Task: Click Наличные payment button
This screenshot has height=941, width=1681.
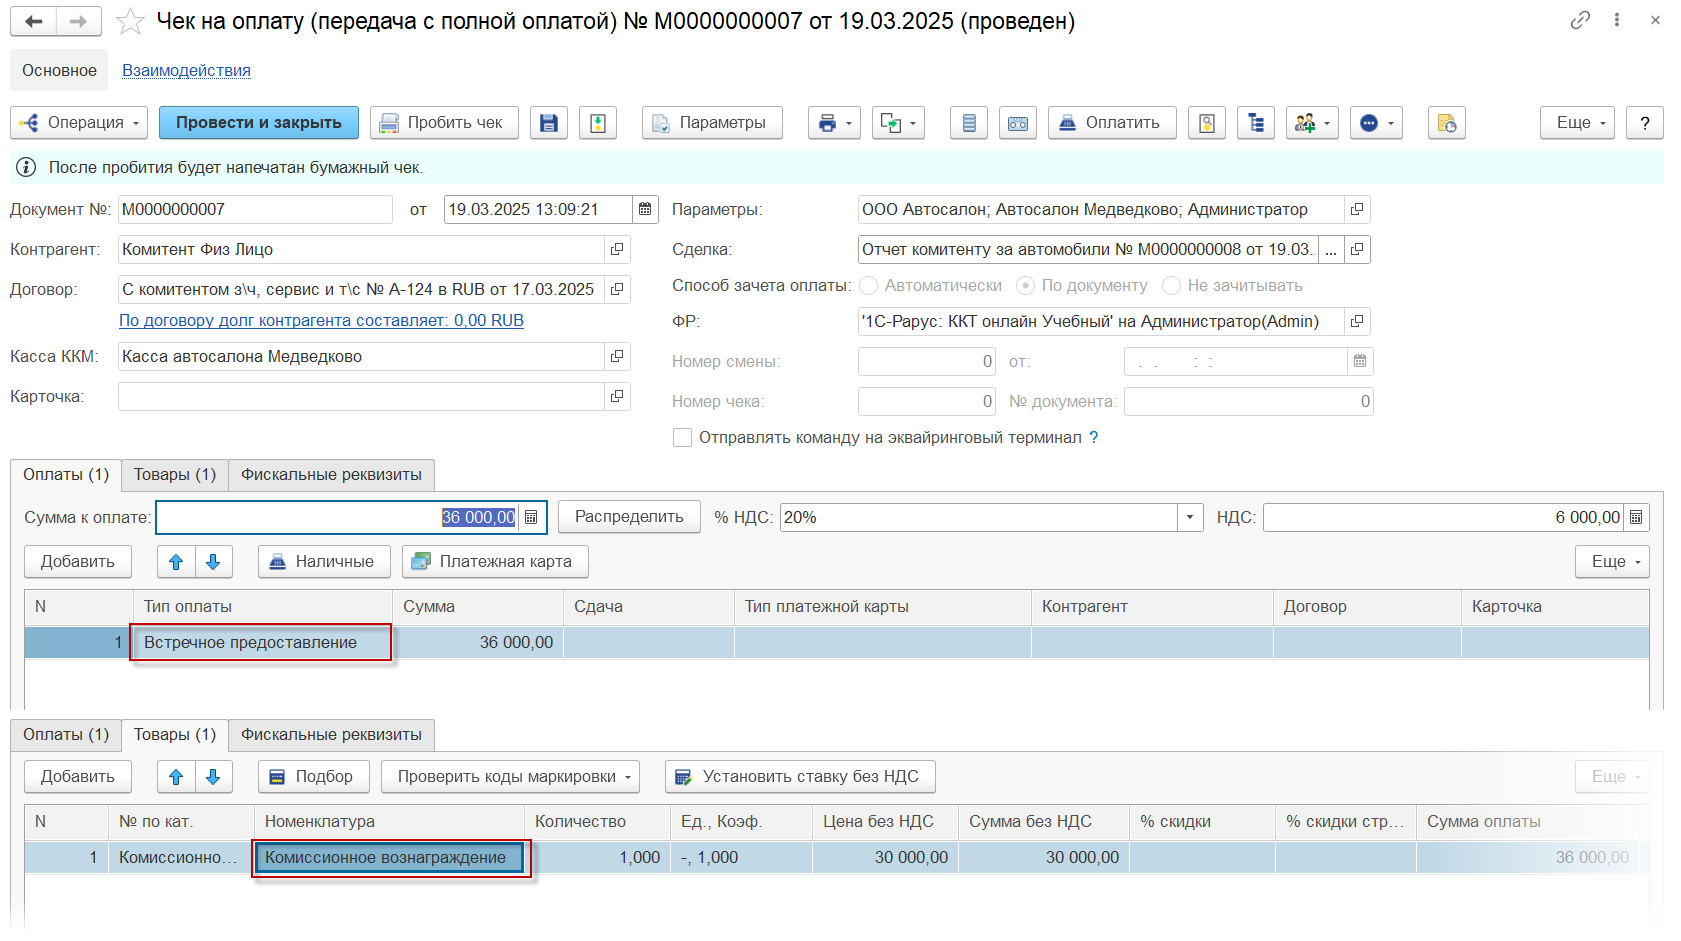Action: pos(324,562)
